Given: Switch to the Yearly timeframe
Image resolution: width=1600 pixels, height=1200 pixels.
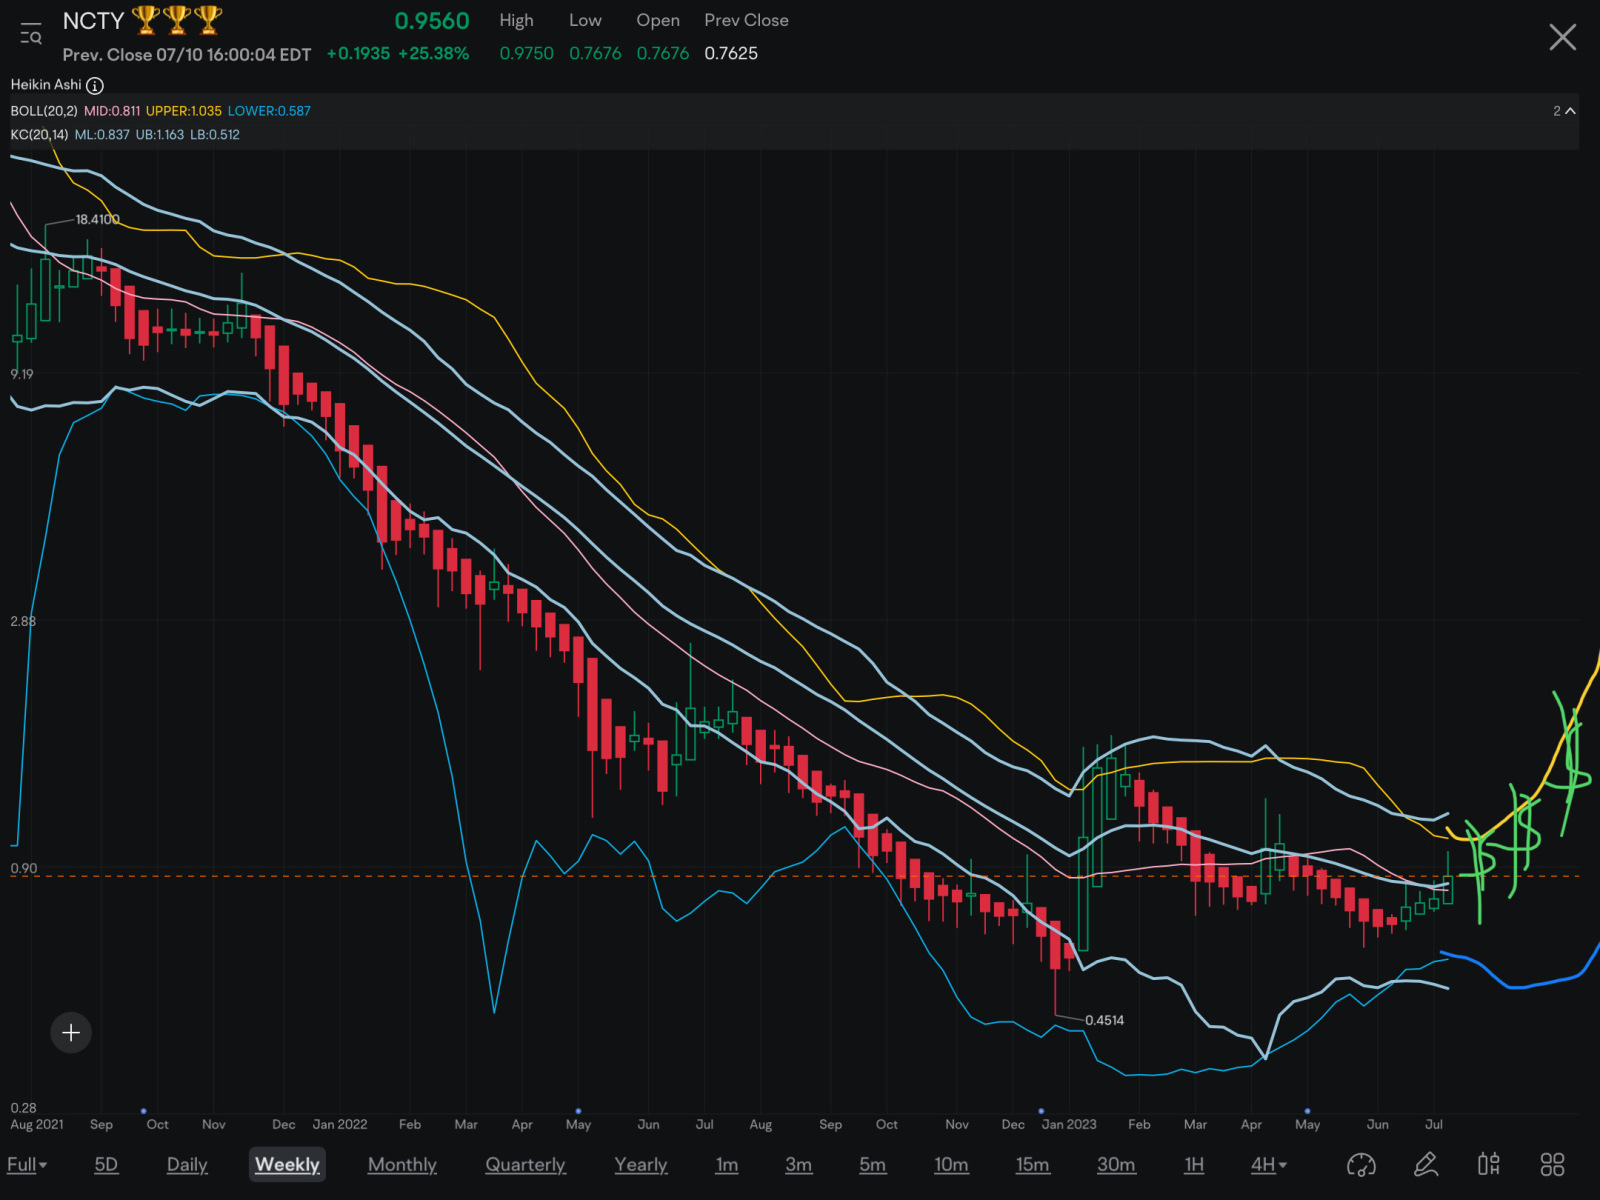Looking at the screenshot, I should pos(641,1165).
